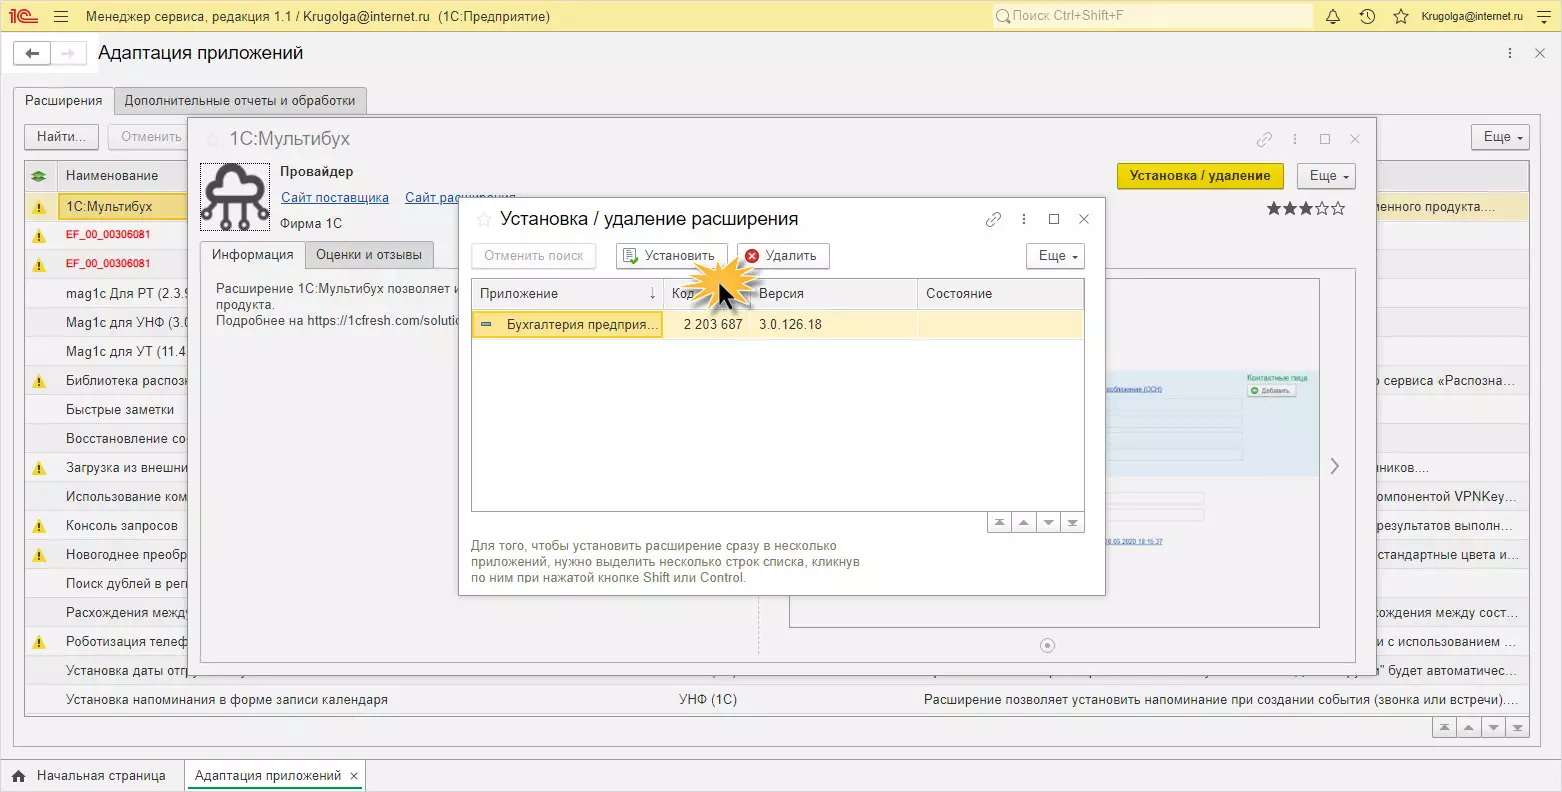1562x792 pixels.
Task: Click the five-star rating of 1С:Мультибух
Action: click(x=1306, y=208)
